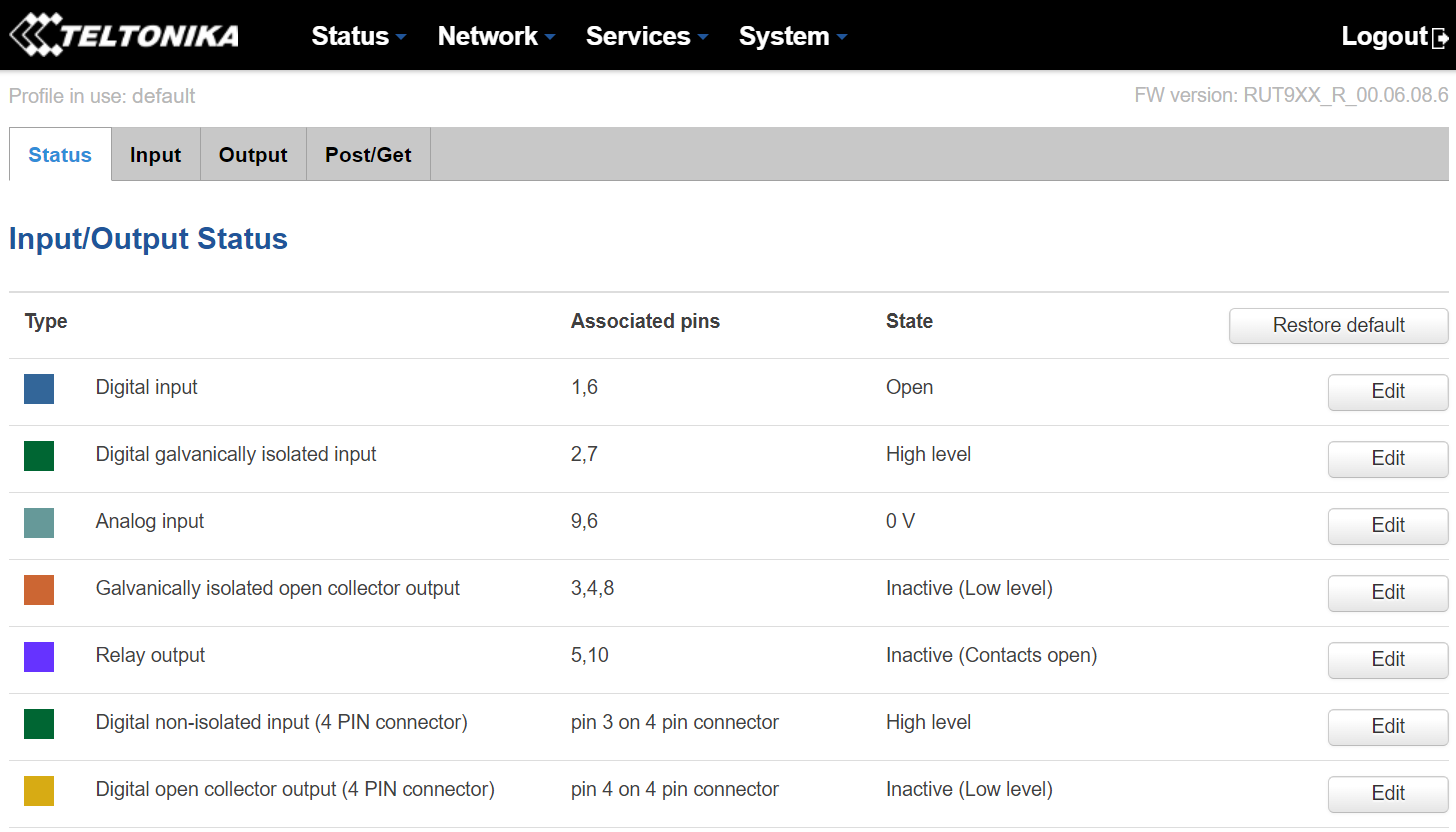This screenshot has width=1456, height=832.
Task: Click the purple Relay output color square
Action: click(x=39, y=656)
